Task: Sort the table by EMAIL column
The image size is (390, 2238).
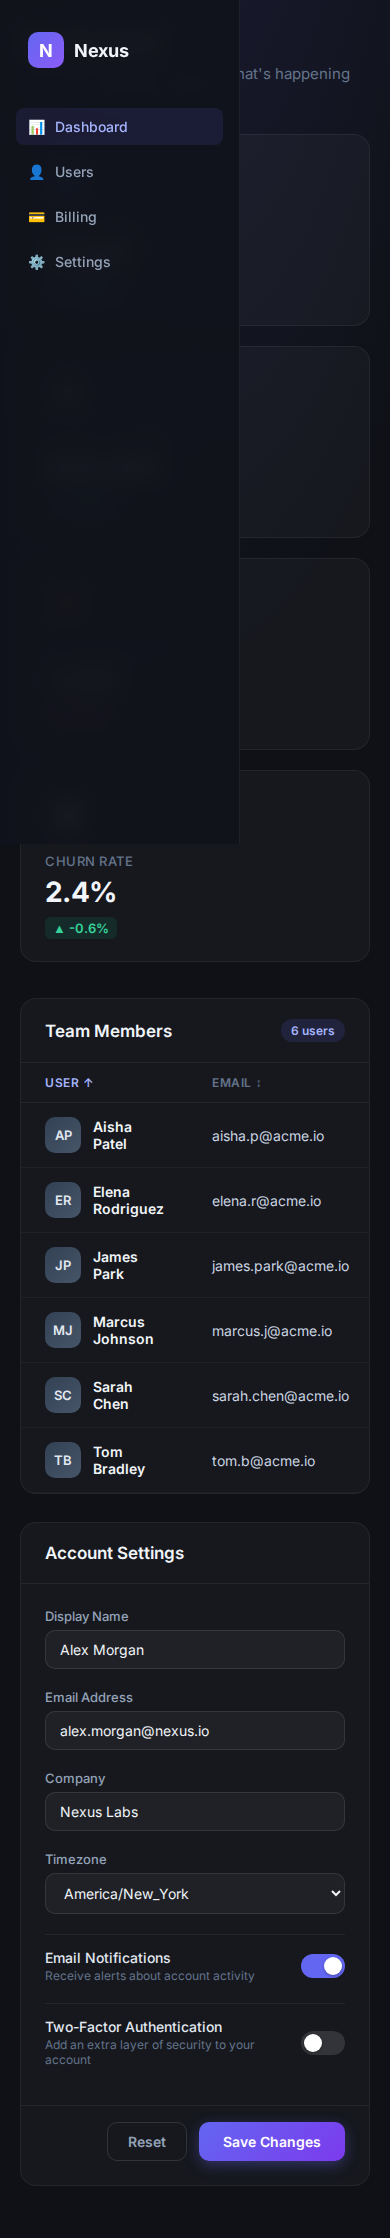Action: click(x=237, y=1083)
